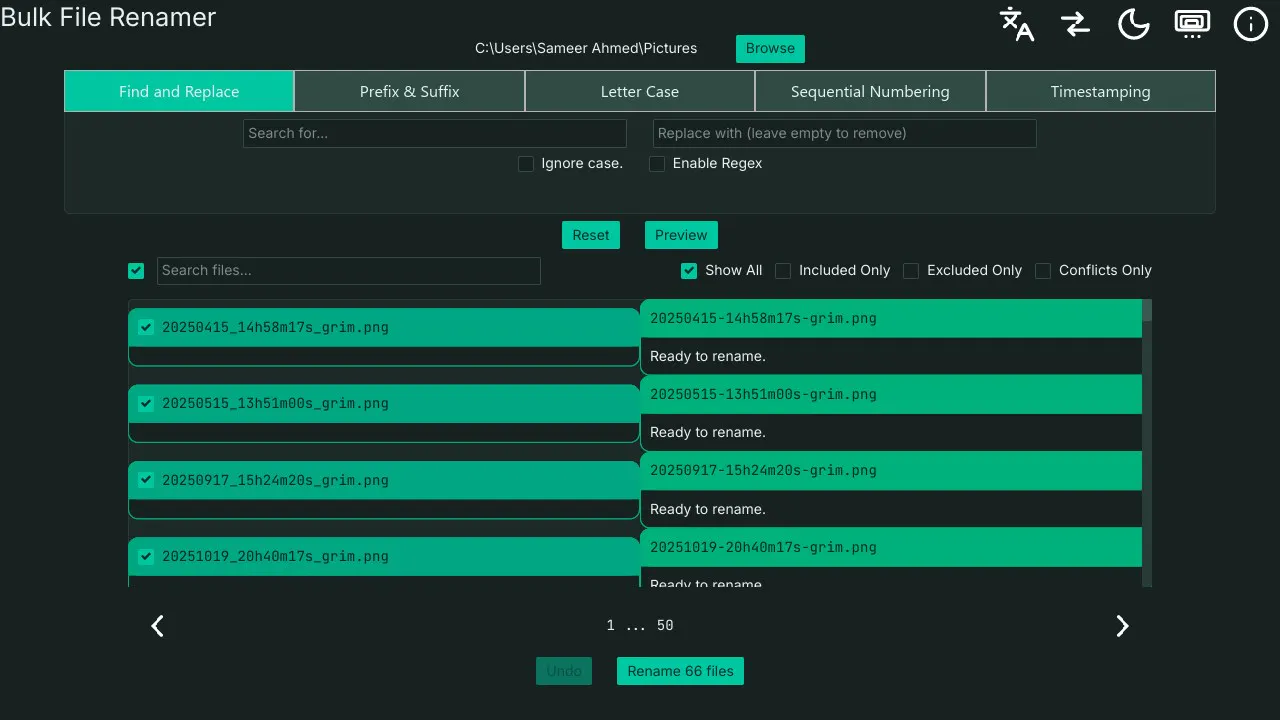Check the Enable Regex option
Image resolution: width=1280 pixels, height=720 pixels.
point(657,164)
